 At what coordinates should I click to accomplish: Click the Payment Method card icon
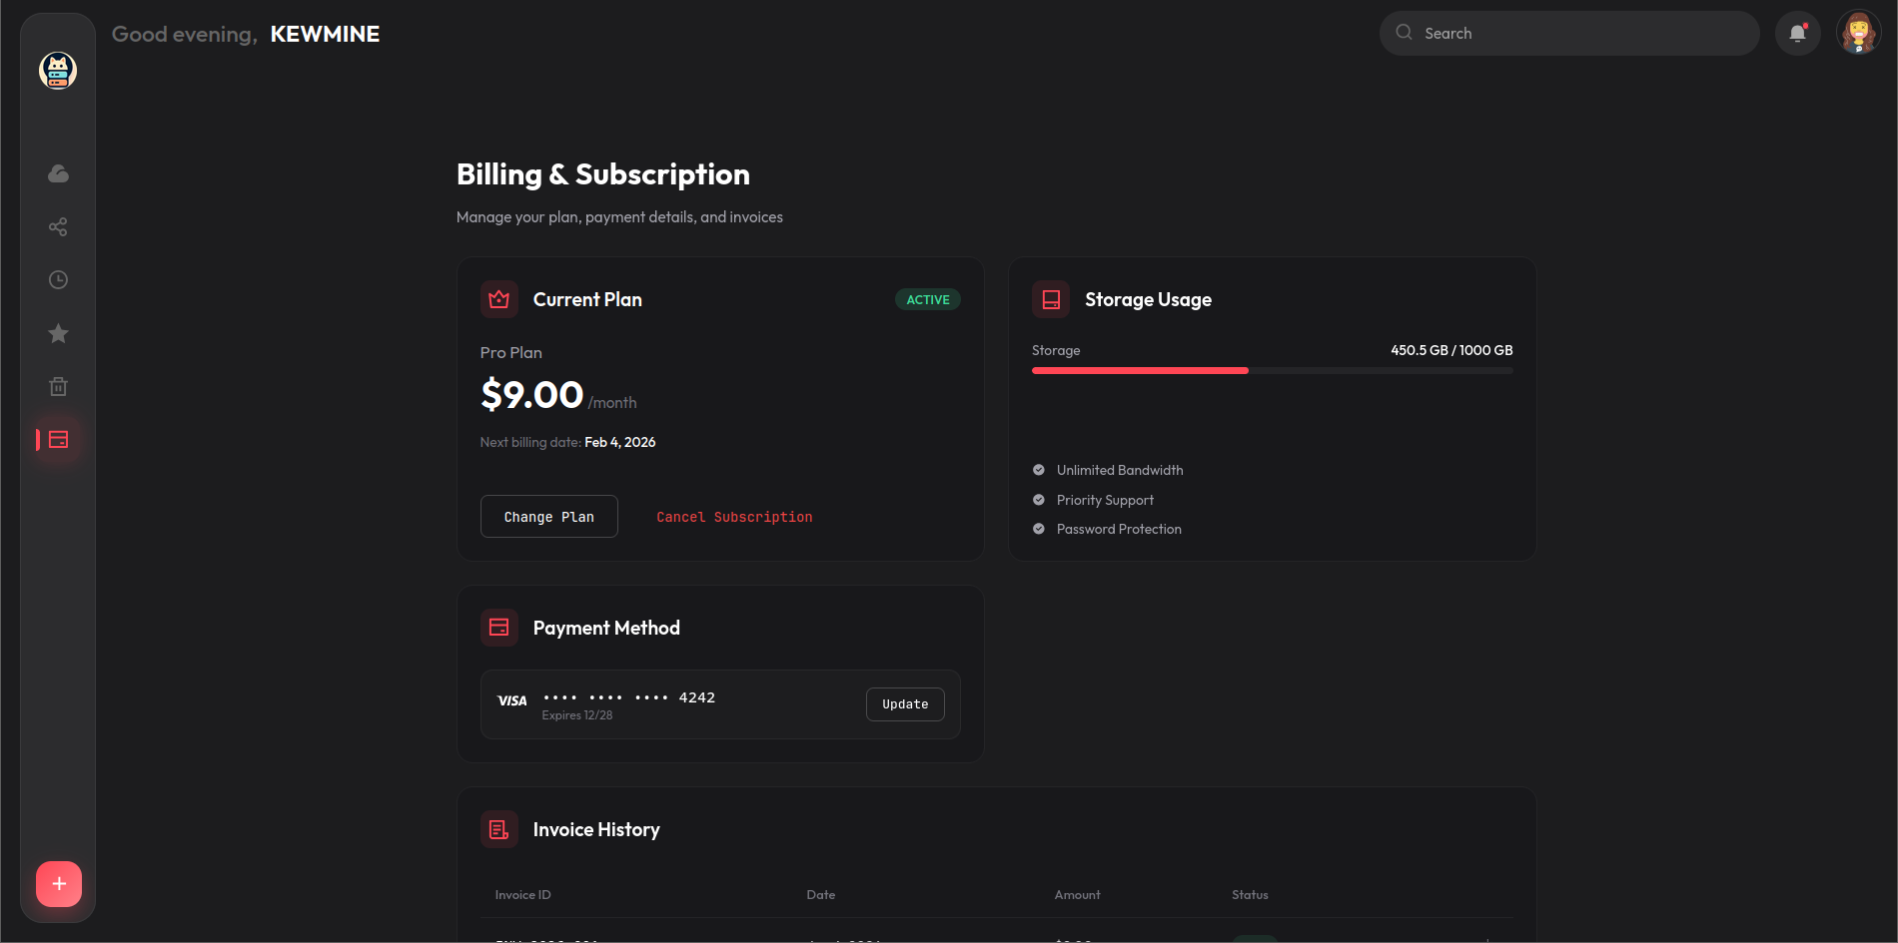point(499,627)
